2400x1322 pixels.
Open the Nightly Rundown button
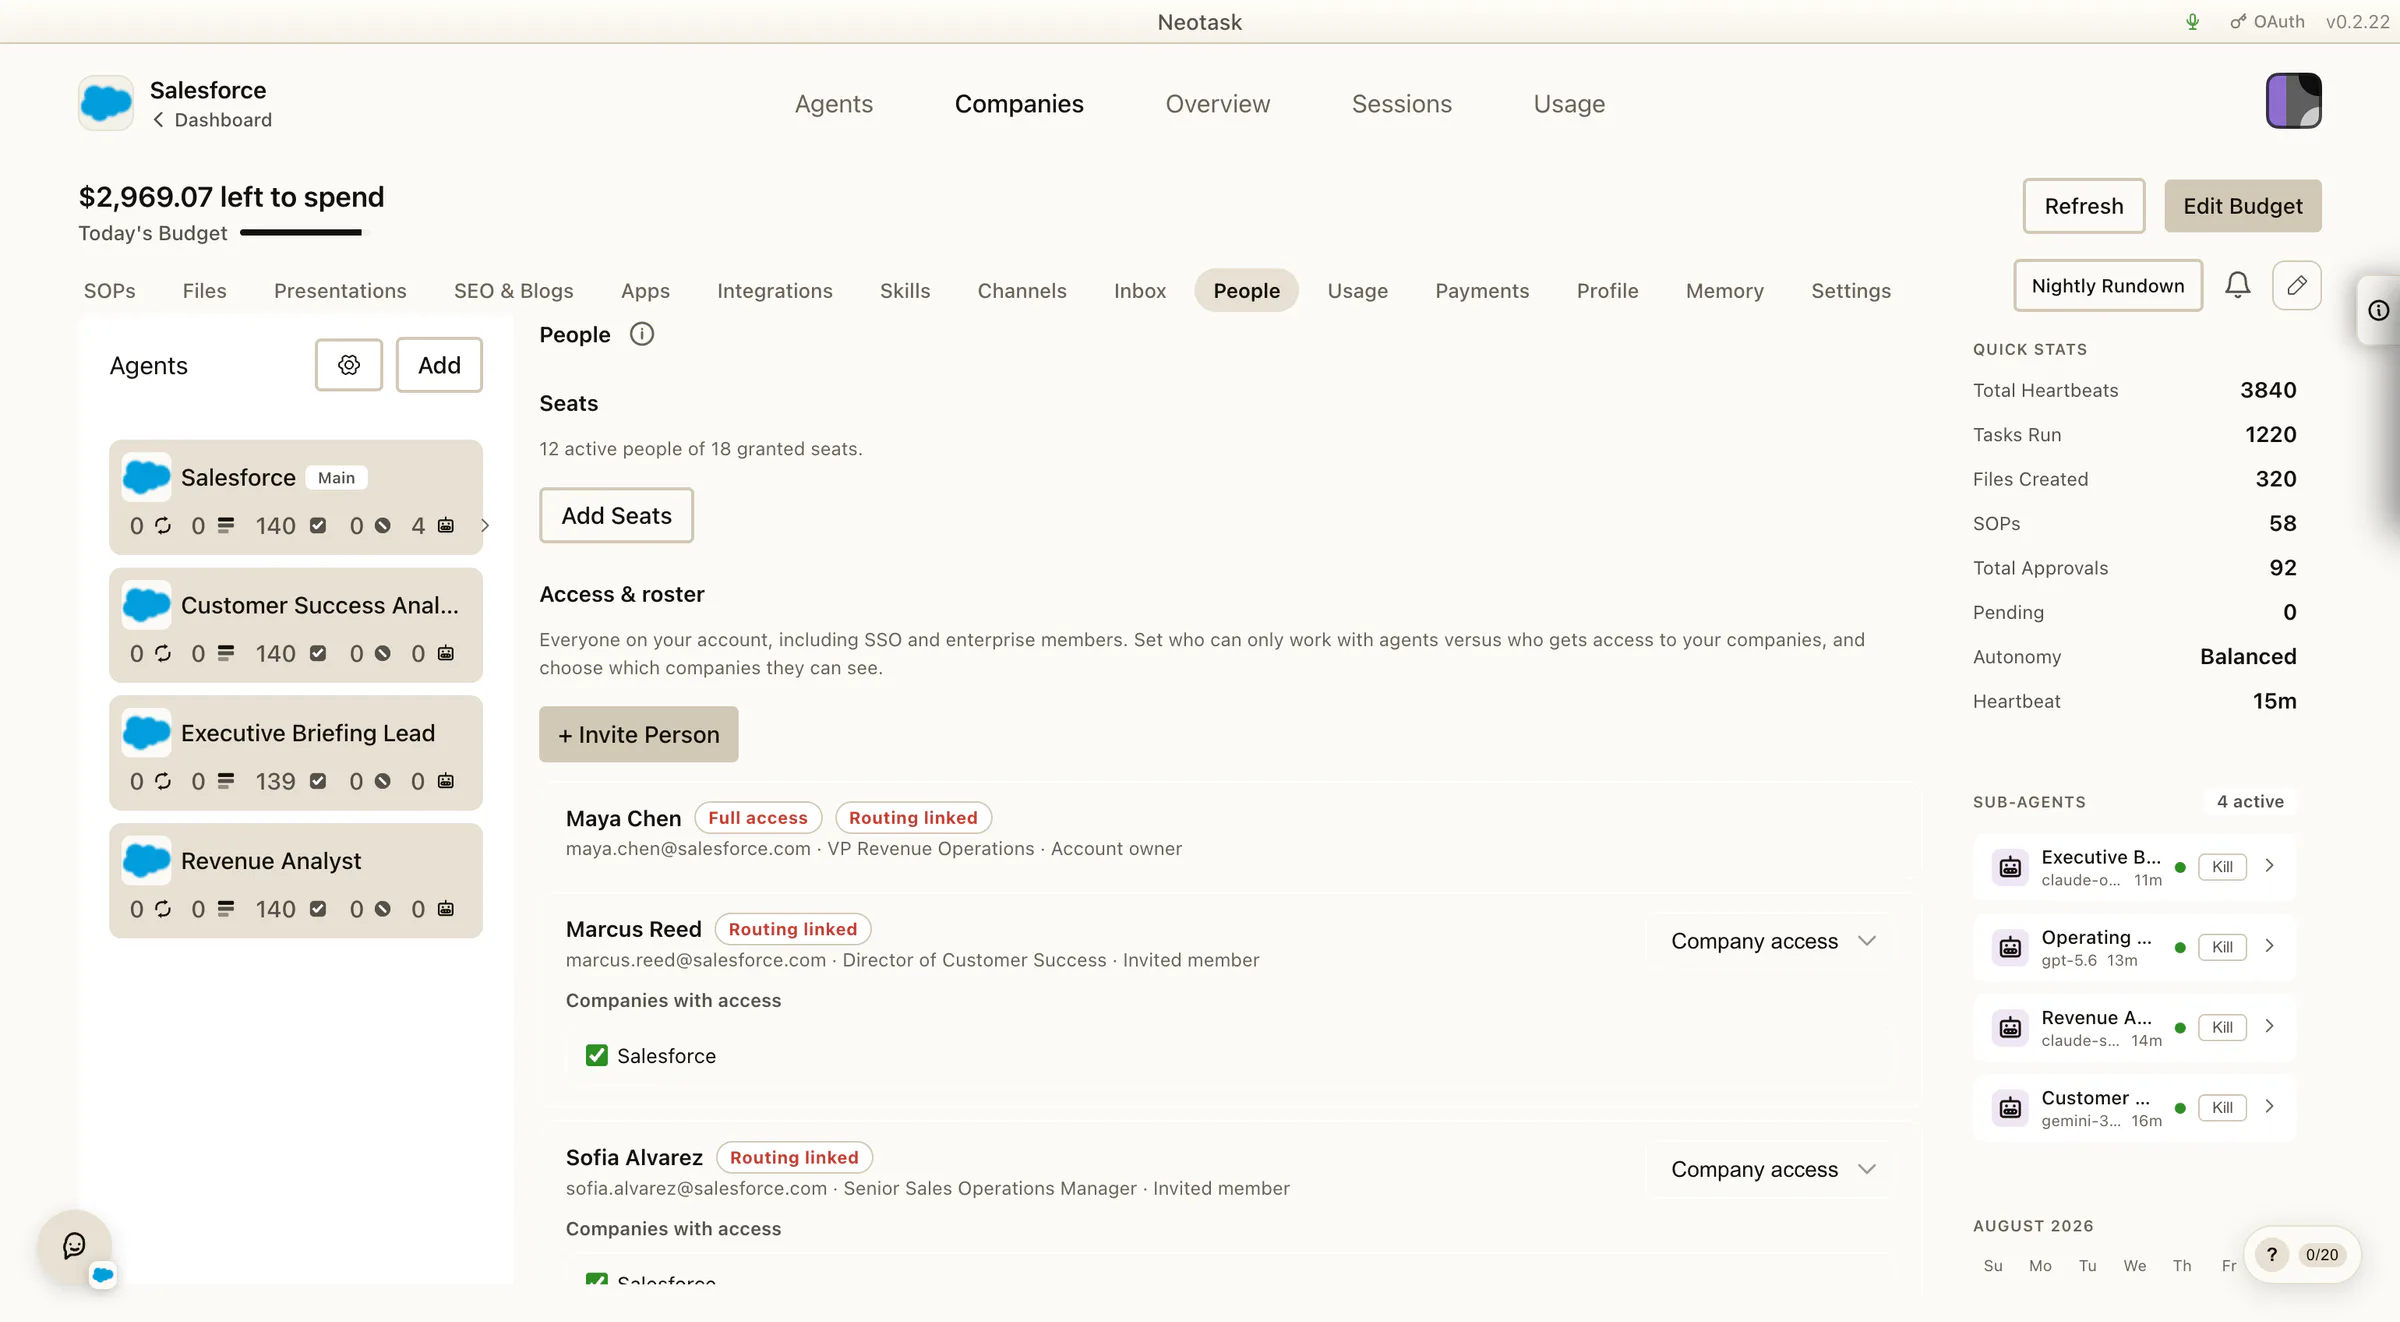coord(2108,286)
